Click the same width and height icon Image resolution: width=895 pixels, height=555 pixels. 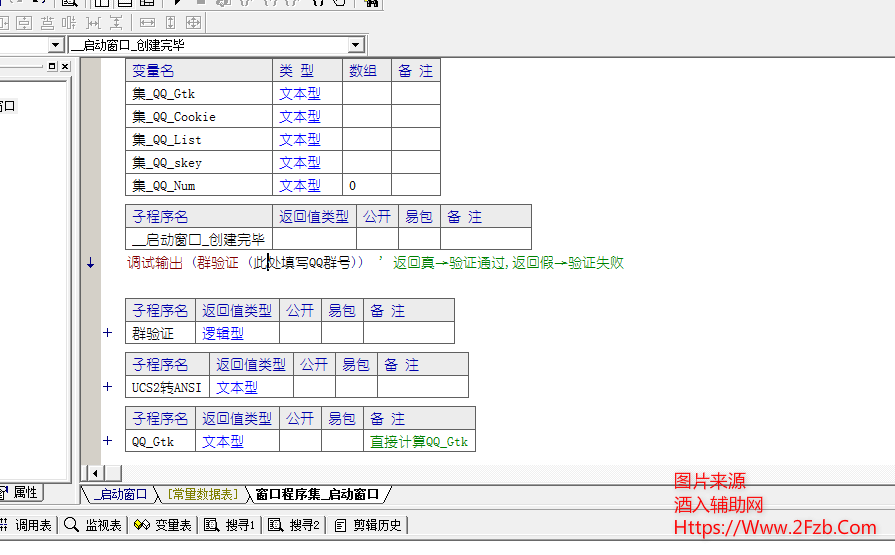pyautogui.click(x=193, y=22)
